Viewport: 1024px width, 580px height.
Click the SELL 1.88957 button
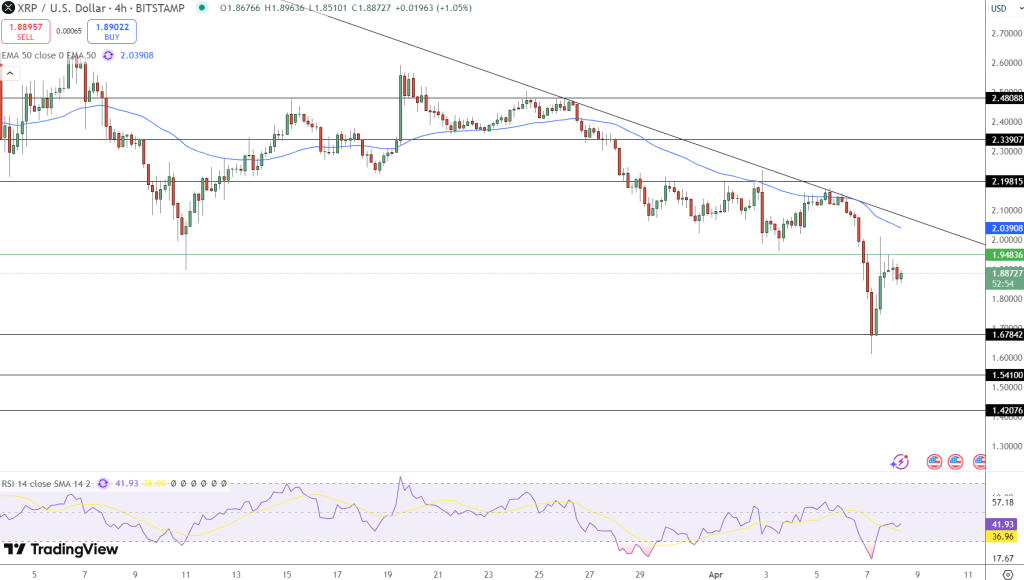pos(25,31)
